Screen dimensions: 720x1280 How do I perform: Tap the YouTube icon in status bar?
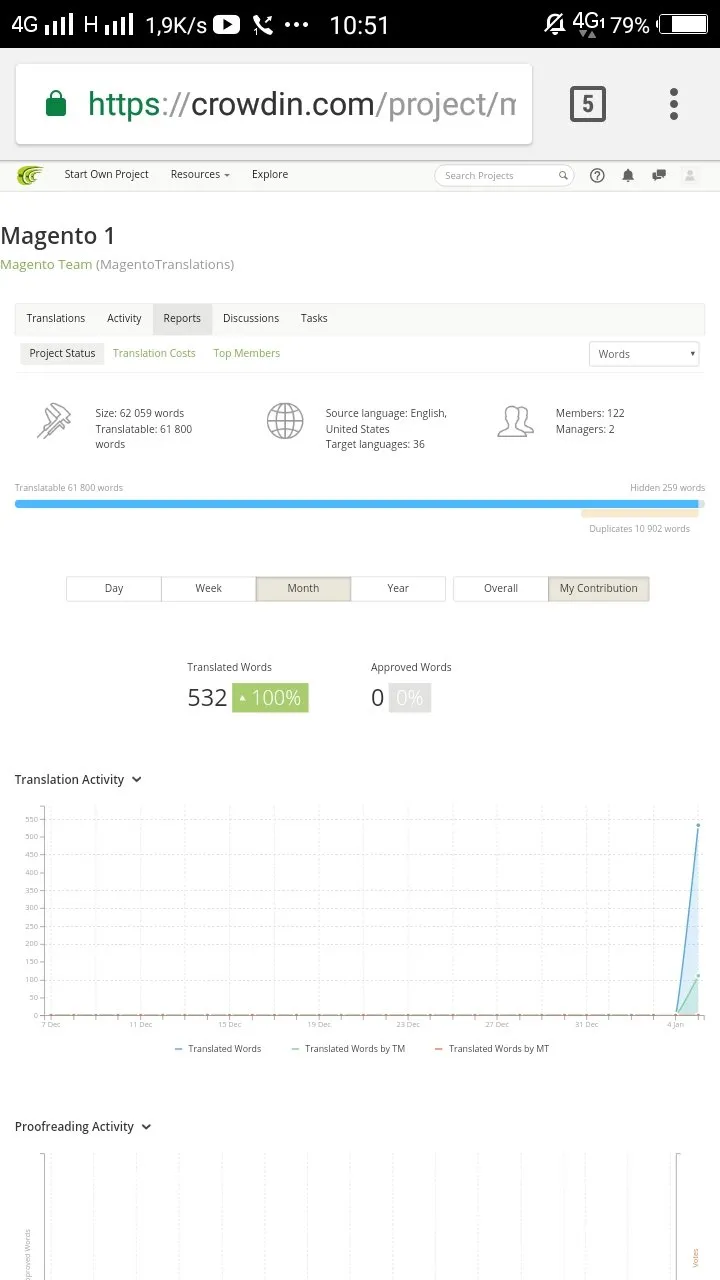point(227,25)
